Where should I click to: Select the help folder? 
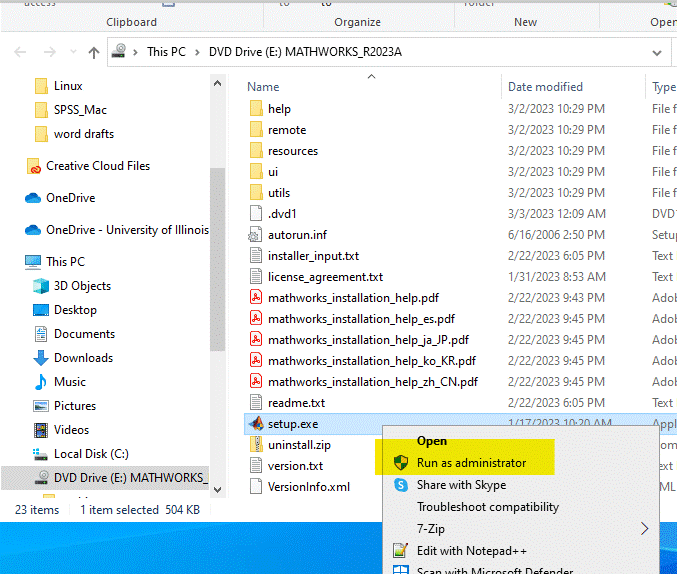tap(270, 109)
